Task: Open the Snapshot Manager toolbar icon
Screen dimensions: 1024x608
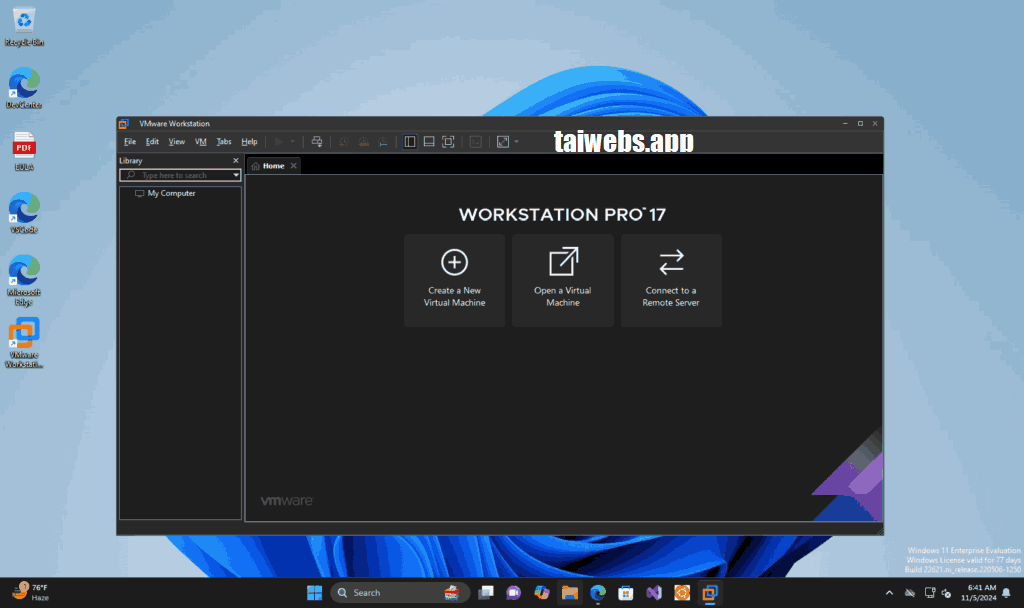Action: click(x=383, y=142)
